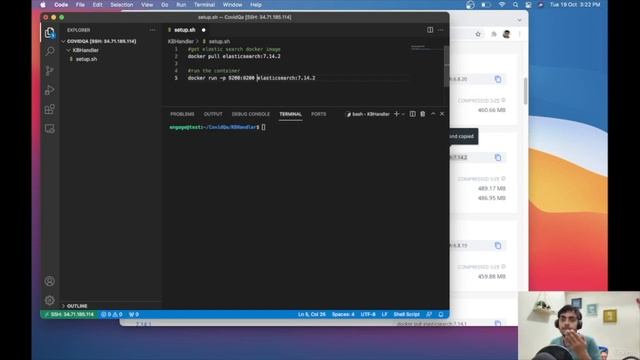The width and height of the screenshot is (640, 360).
Task: Click the browser page scrollbar
Action: [x=525, y=91]
